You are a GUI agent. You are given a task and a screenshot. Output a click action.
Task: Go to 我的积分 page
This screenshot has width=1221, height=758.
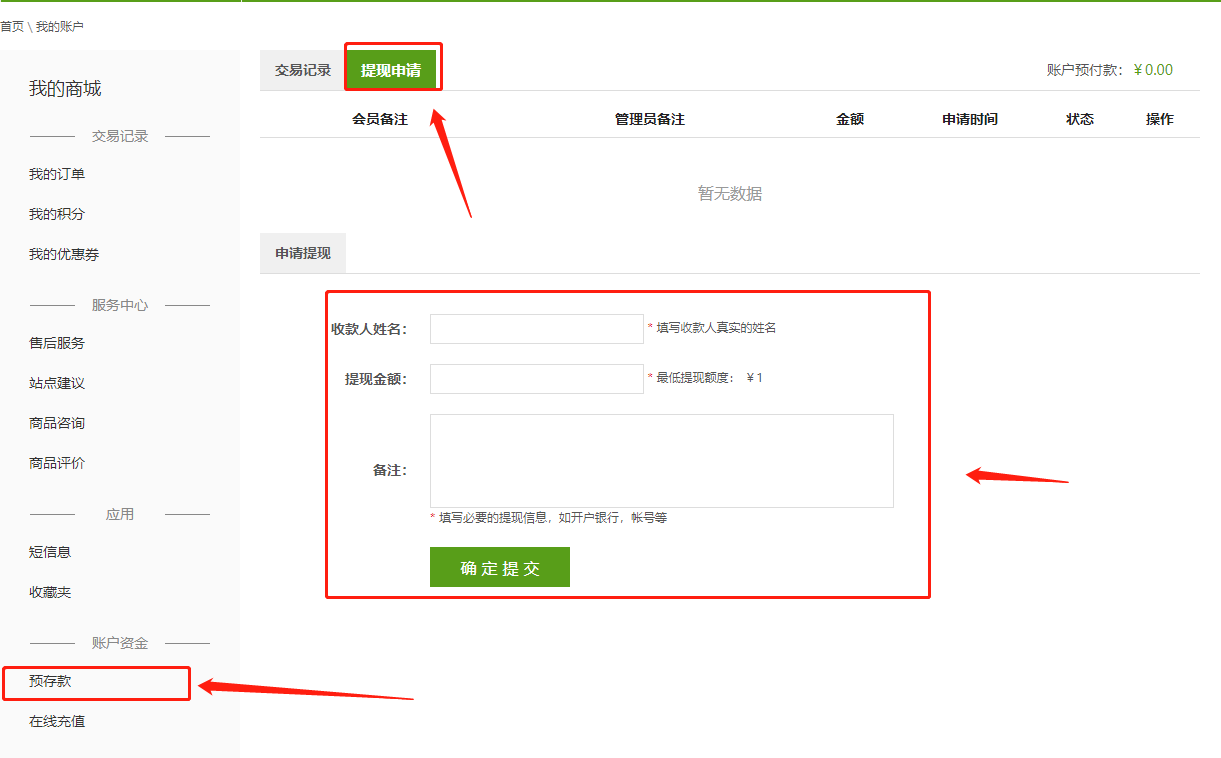tap(57, 215)
